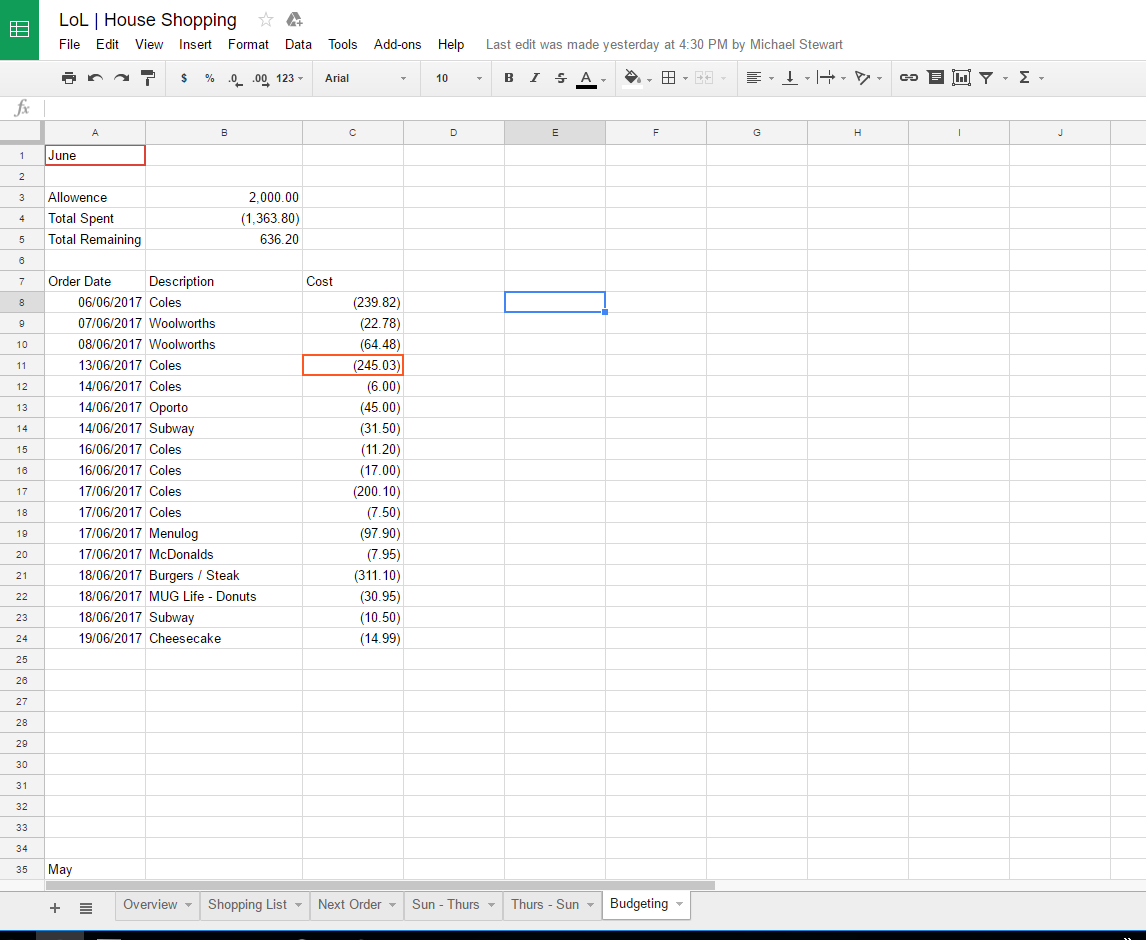This screenshot has height=940, width=1146.
Task: Click the Print icon in toolbar
Action: [69, 77]
